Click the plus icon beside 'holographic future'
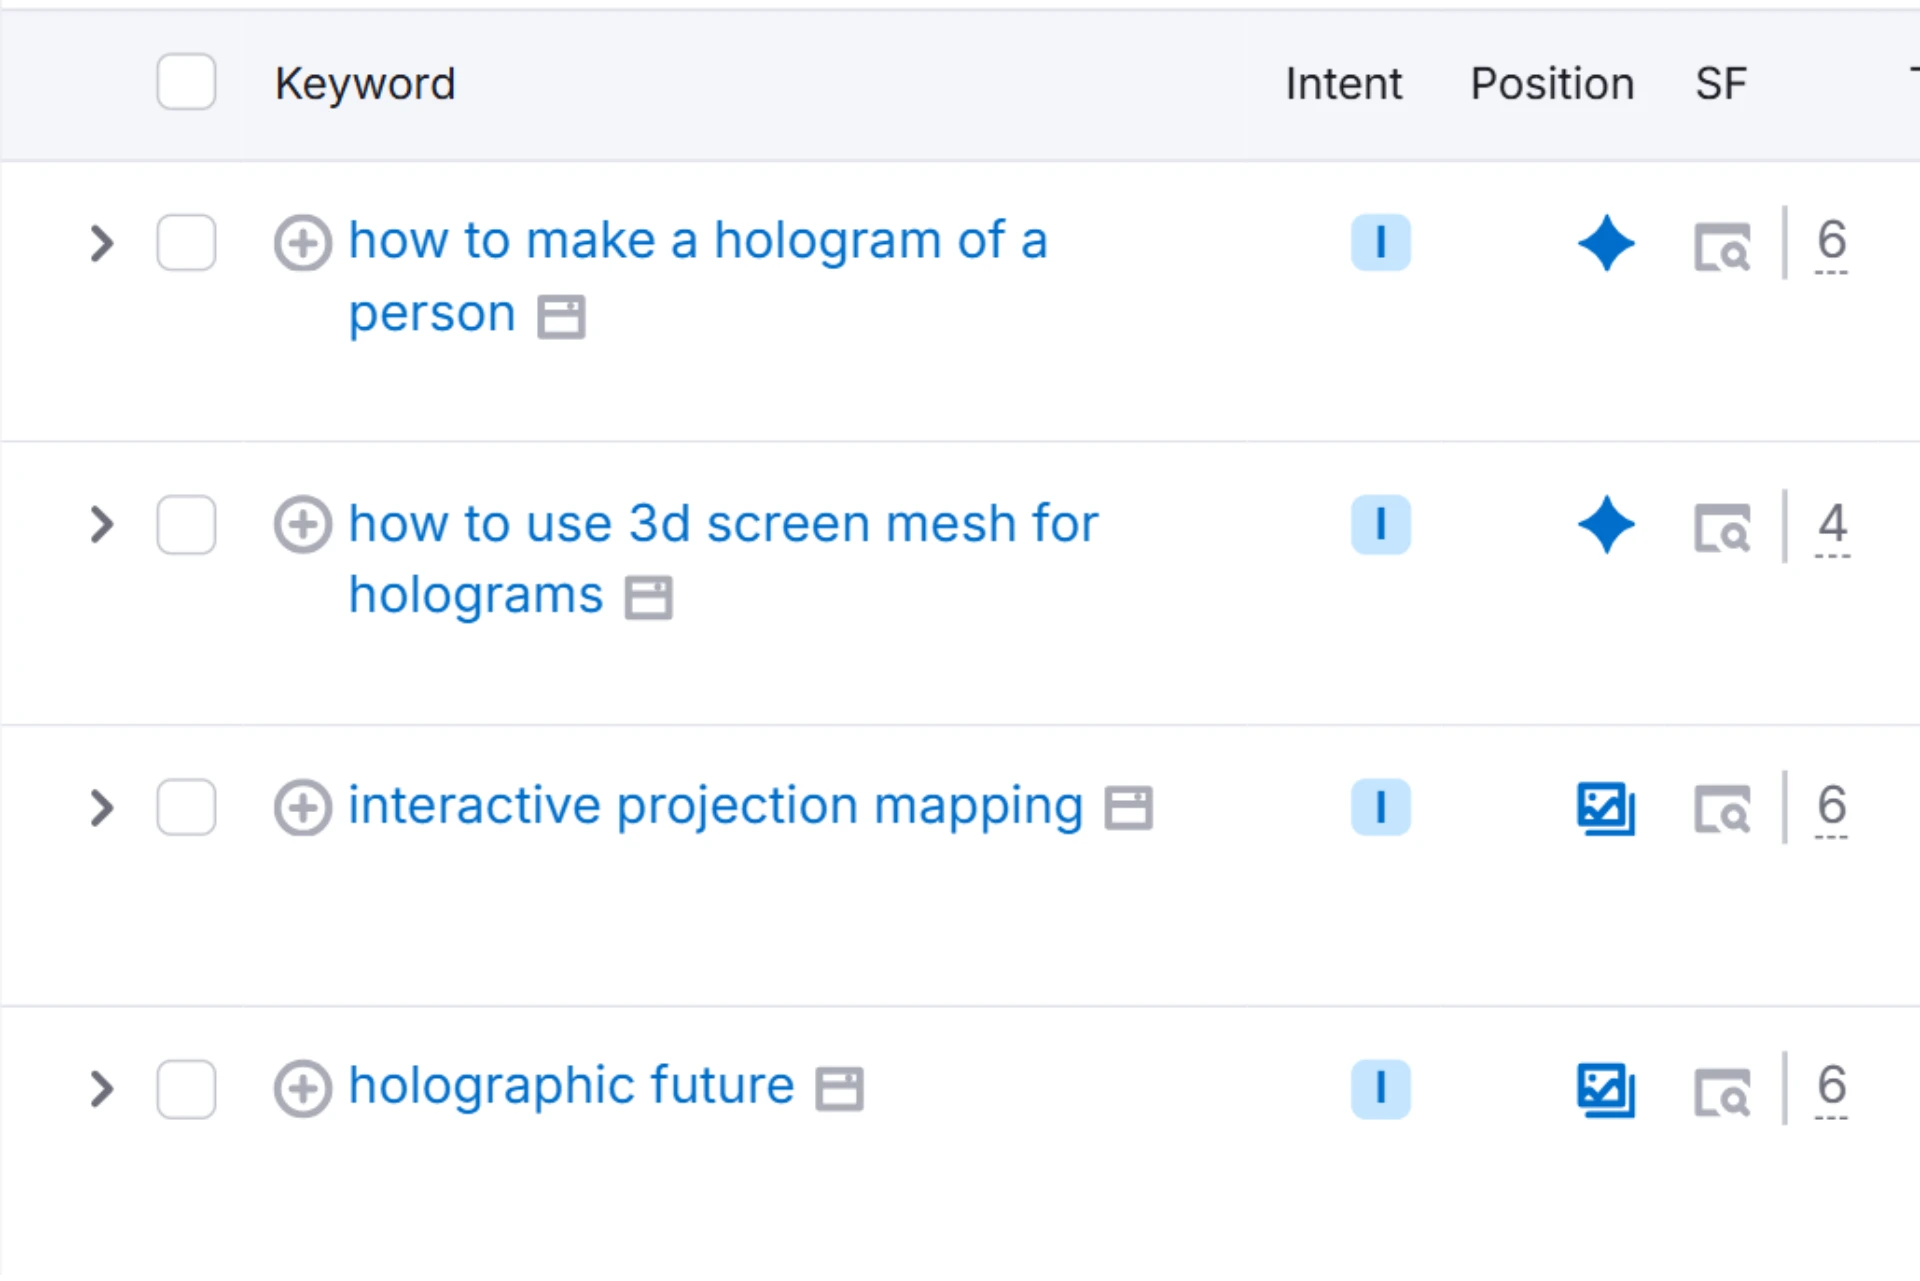 302,1088
